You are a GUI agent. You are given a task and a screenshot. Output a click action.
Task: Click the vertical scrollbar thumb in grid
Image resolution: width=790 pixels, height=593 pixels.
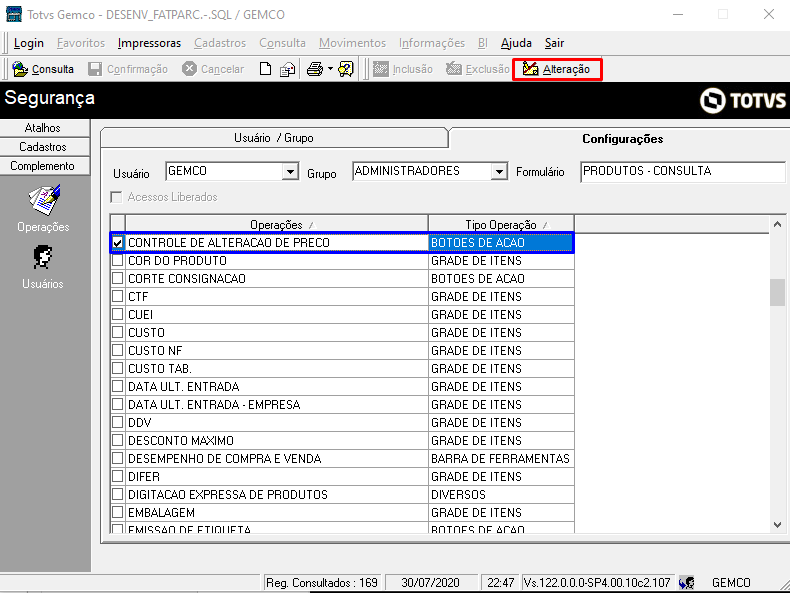[x=777, y=292]
